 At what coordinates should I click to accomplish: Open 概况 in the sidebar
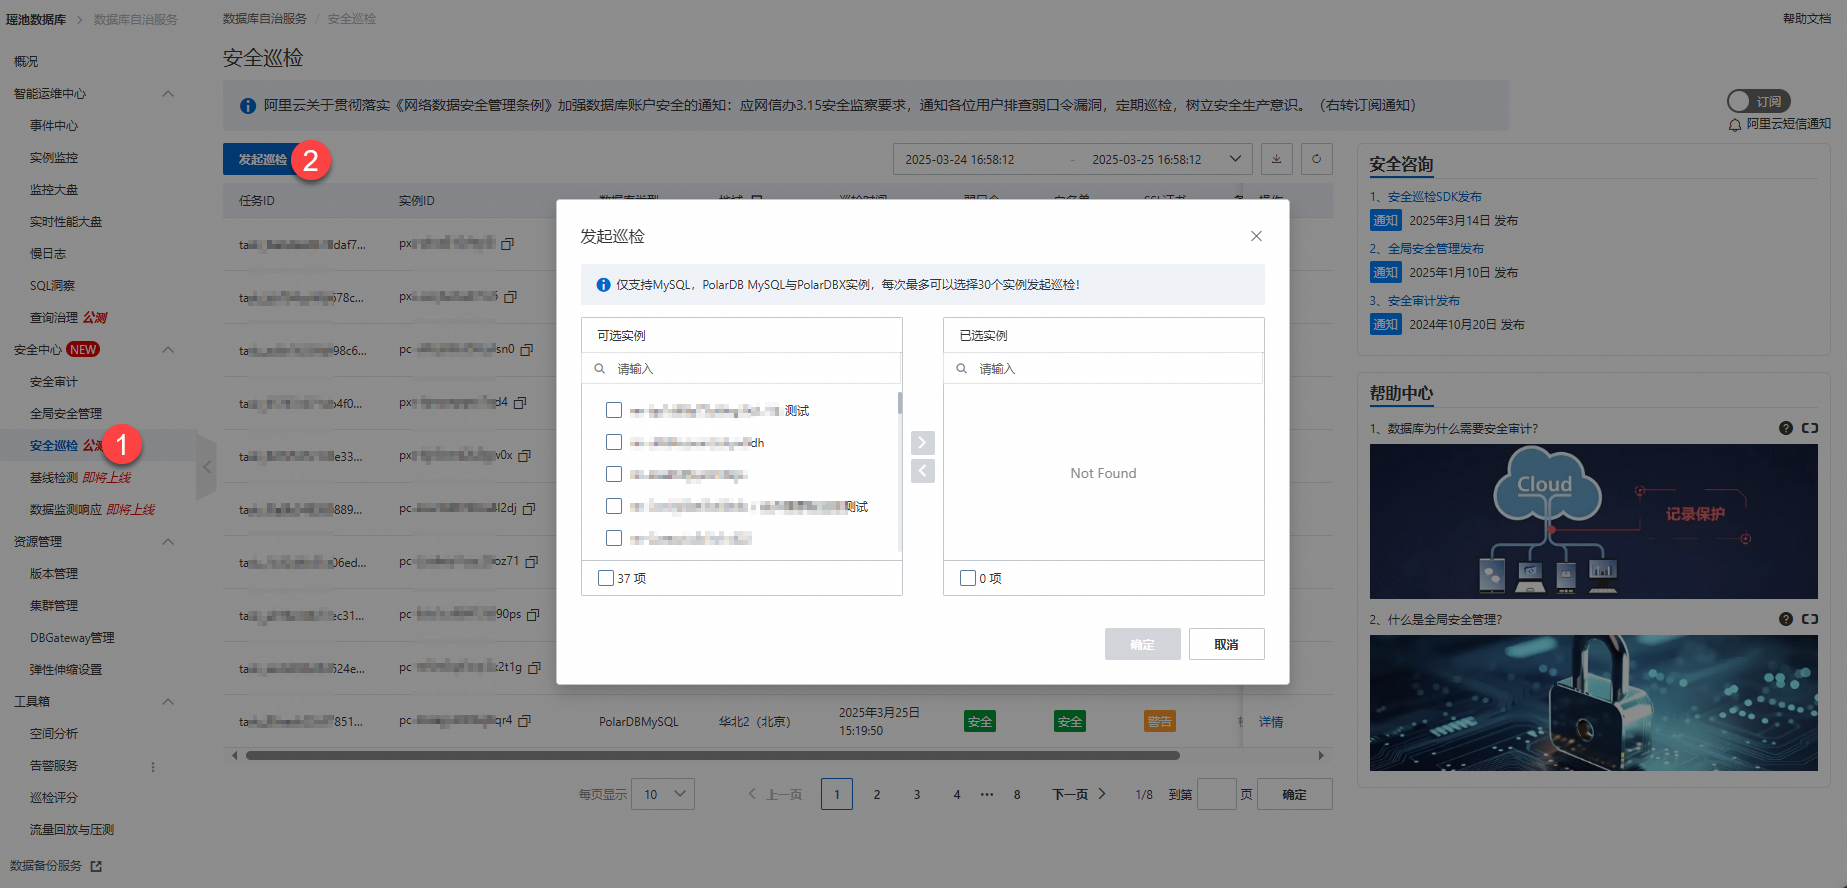click(x=26, y=62)
